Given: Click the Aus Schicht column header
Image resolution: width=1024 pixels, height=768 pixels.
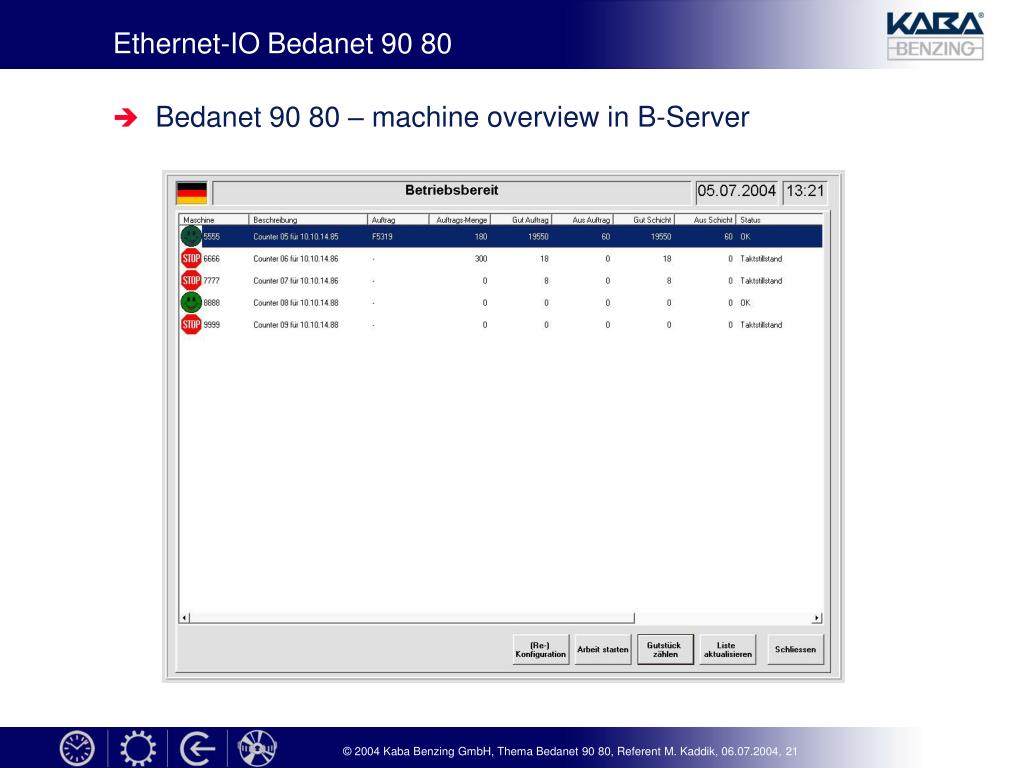Looking at the screenshot, I should [x=705, y=220].
